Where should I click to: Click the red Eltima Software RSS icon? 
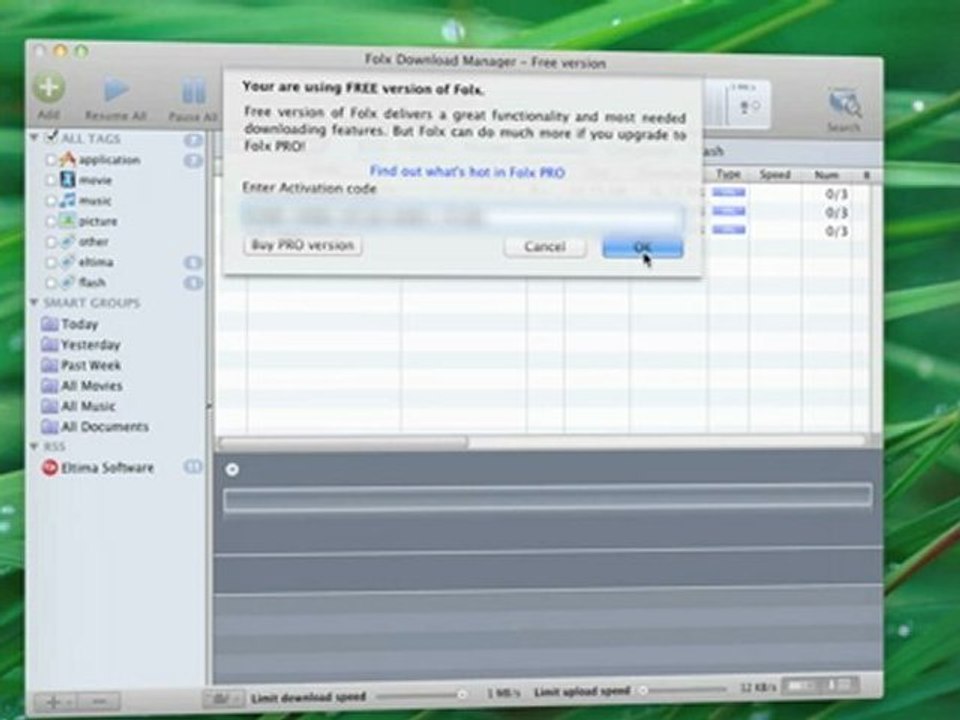(x=50, y=468)
